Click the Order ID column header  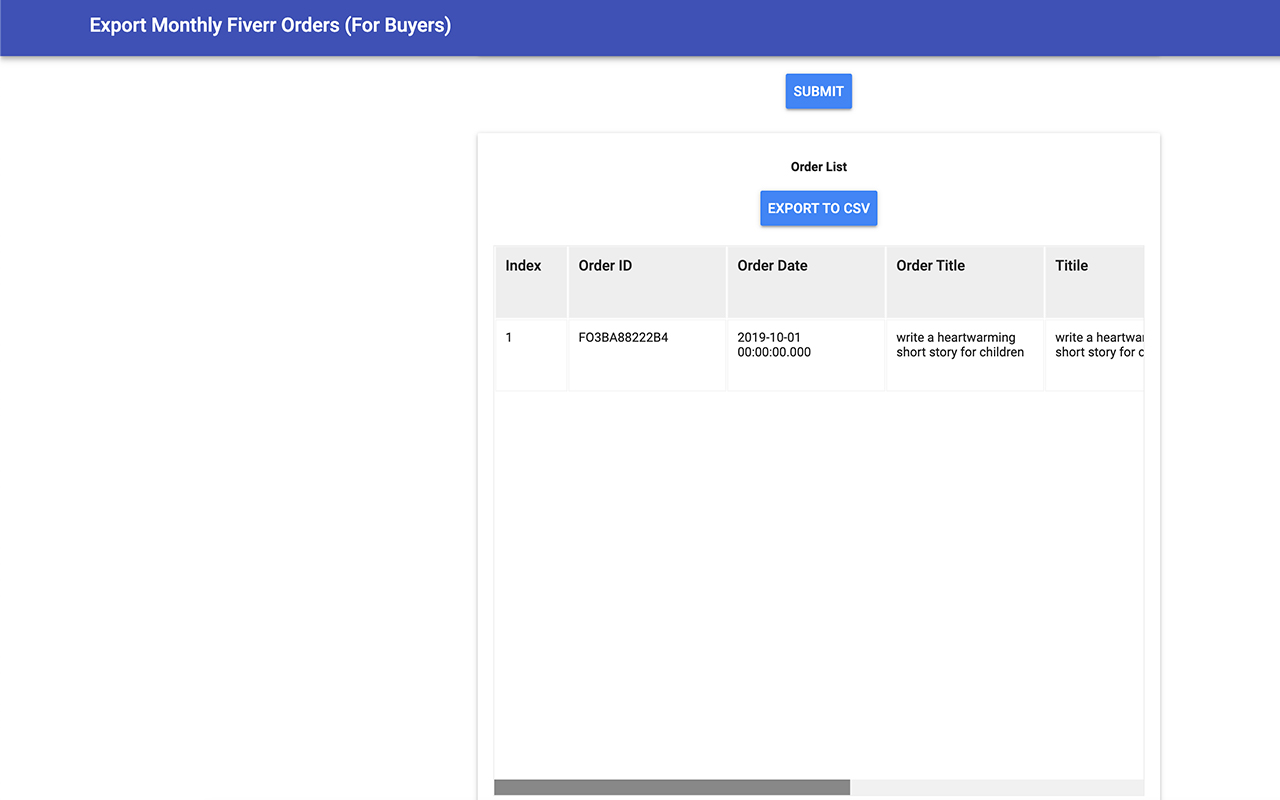click(647, 282)
